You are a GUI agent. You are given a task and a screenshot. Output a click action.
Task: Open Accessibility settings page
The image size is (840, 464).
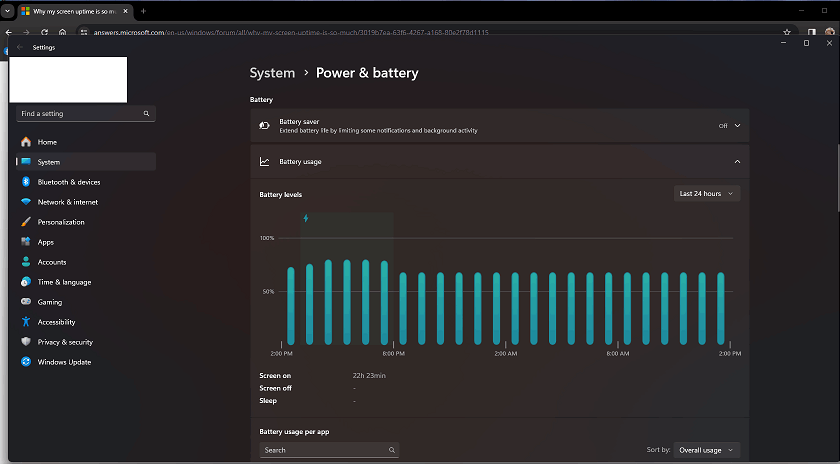click(x=86, y=322)
